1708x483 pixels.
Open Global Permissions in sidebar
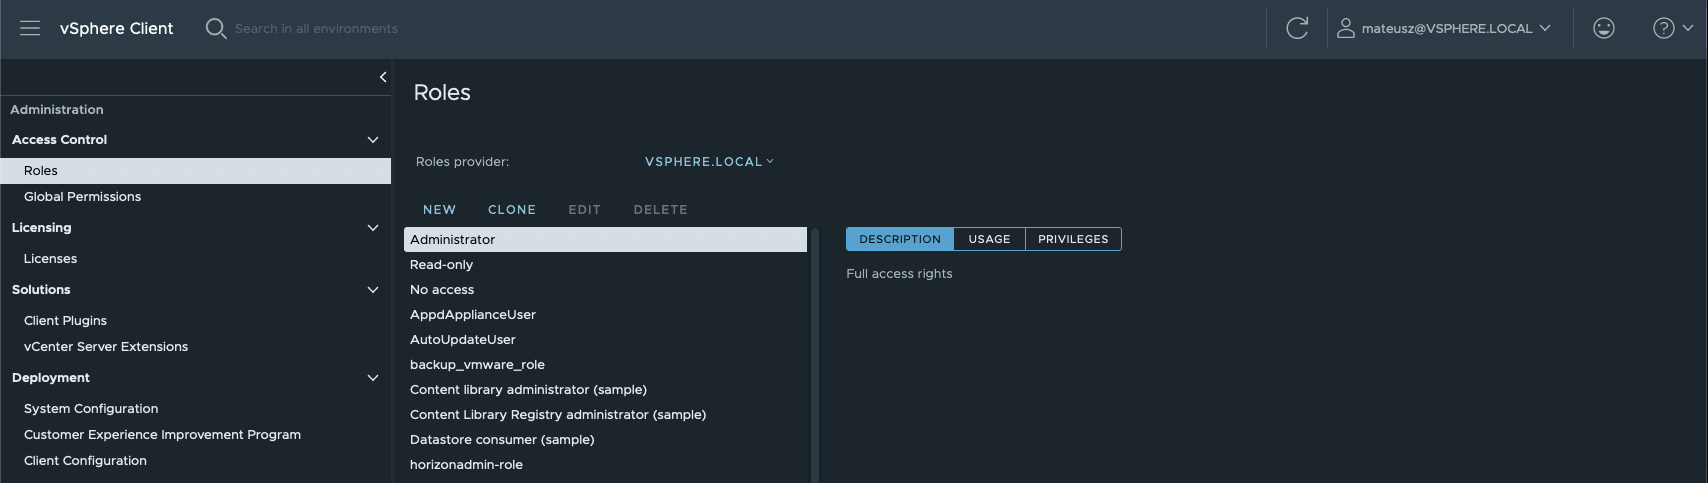(82, 197)
